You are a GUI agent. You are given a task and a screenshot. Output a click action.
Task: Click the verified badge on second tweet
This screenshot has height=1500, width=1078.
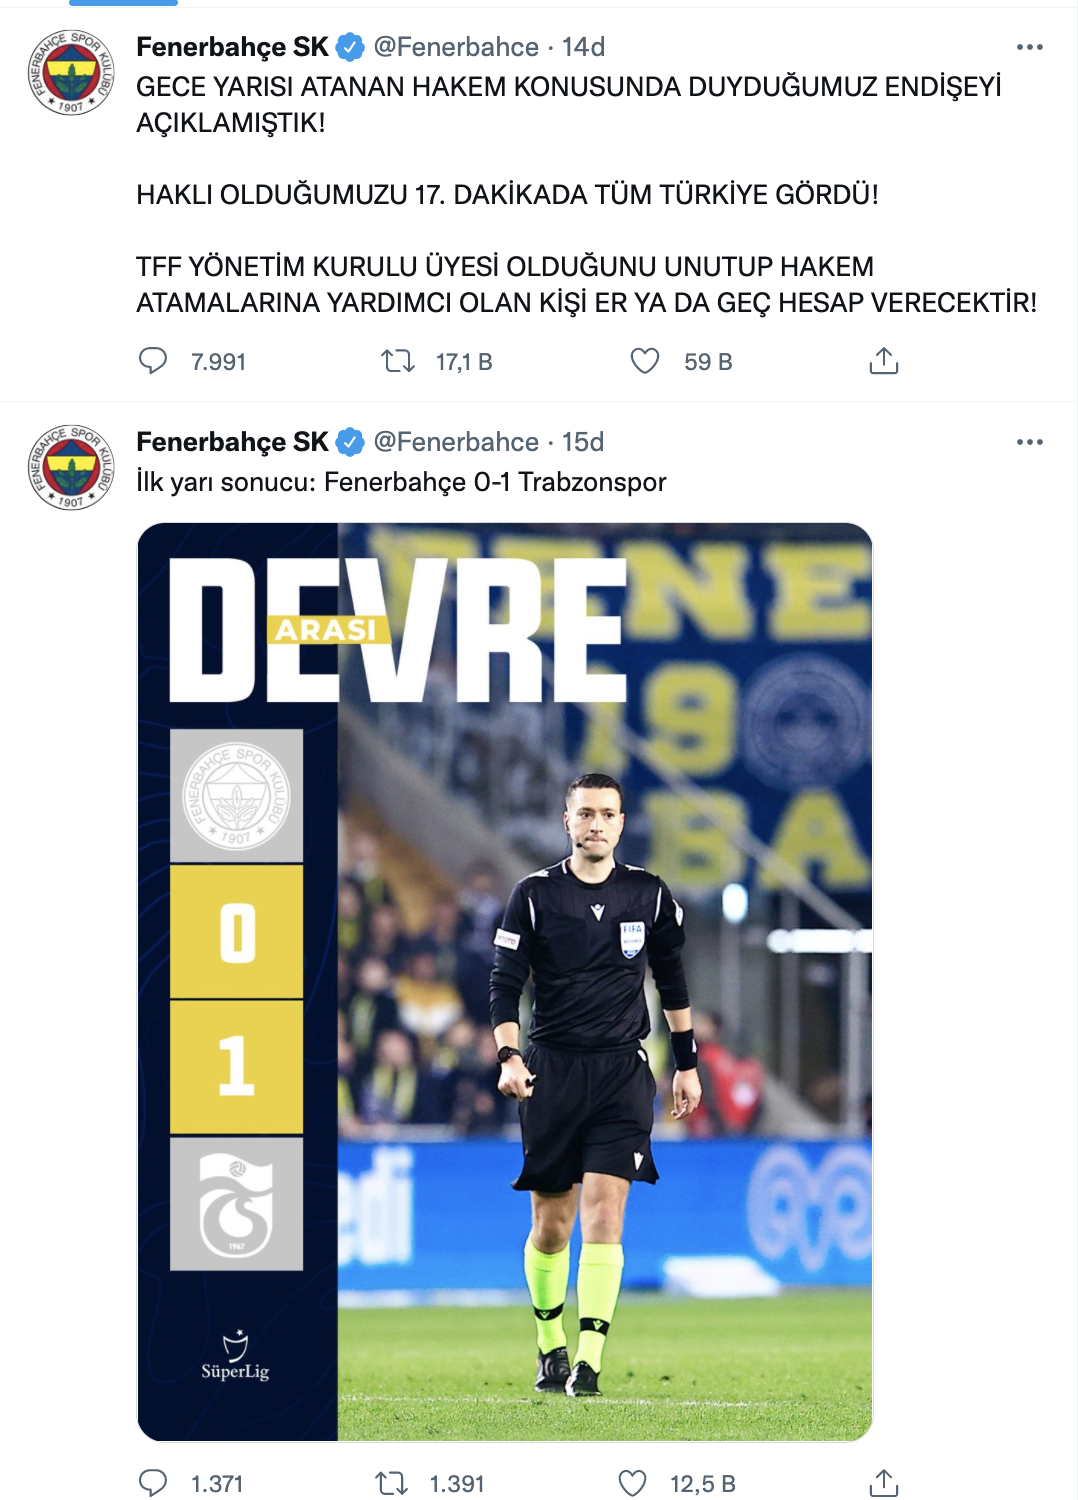[350, 442]
